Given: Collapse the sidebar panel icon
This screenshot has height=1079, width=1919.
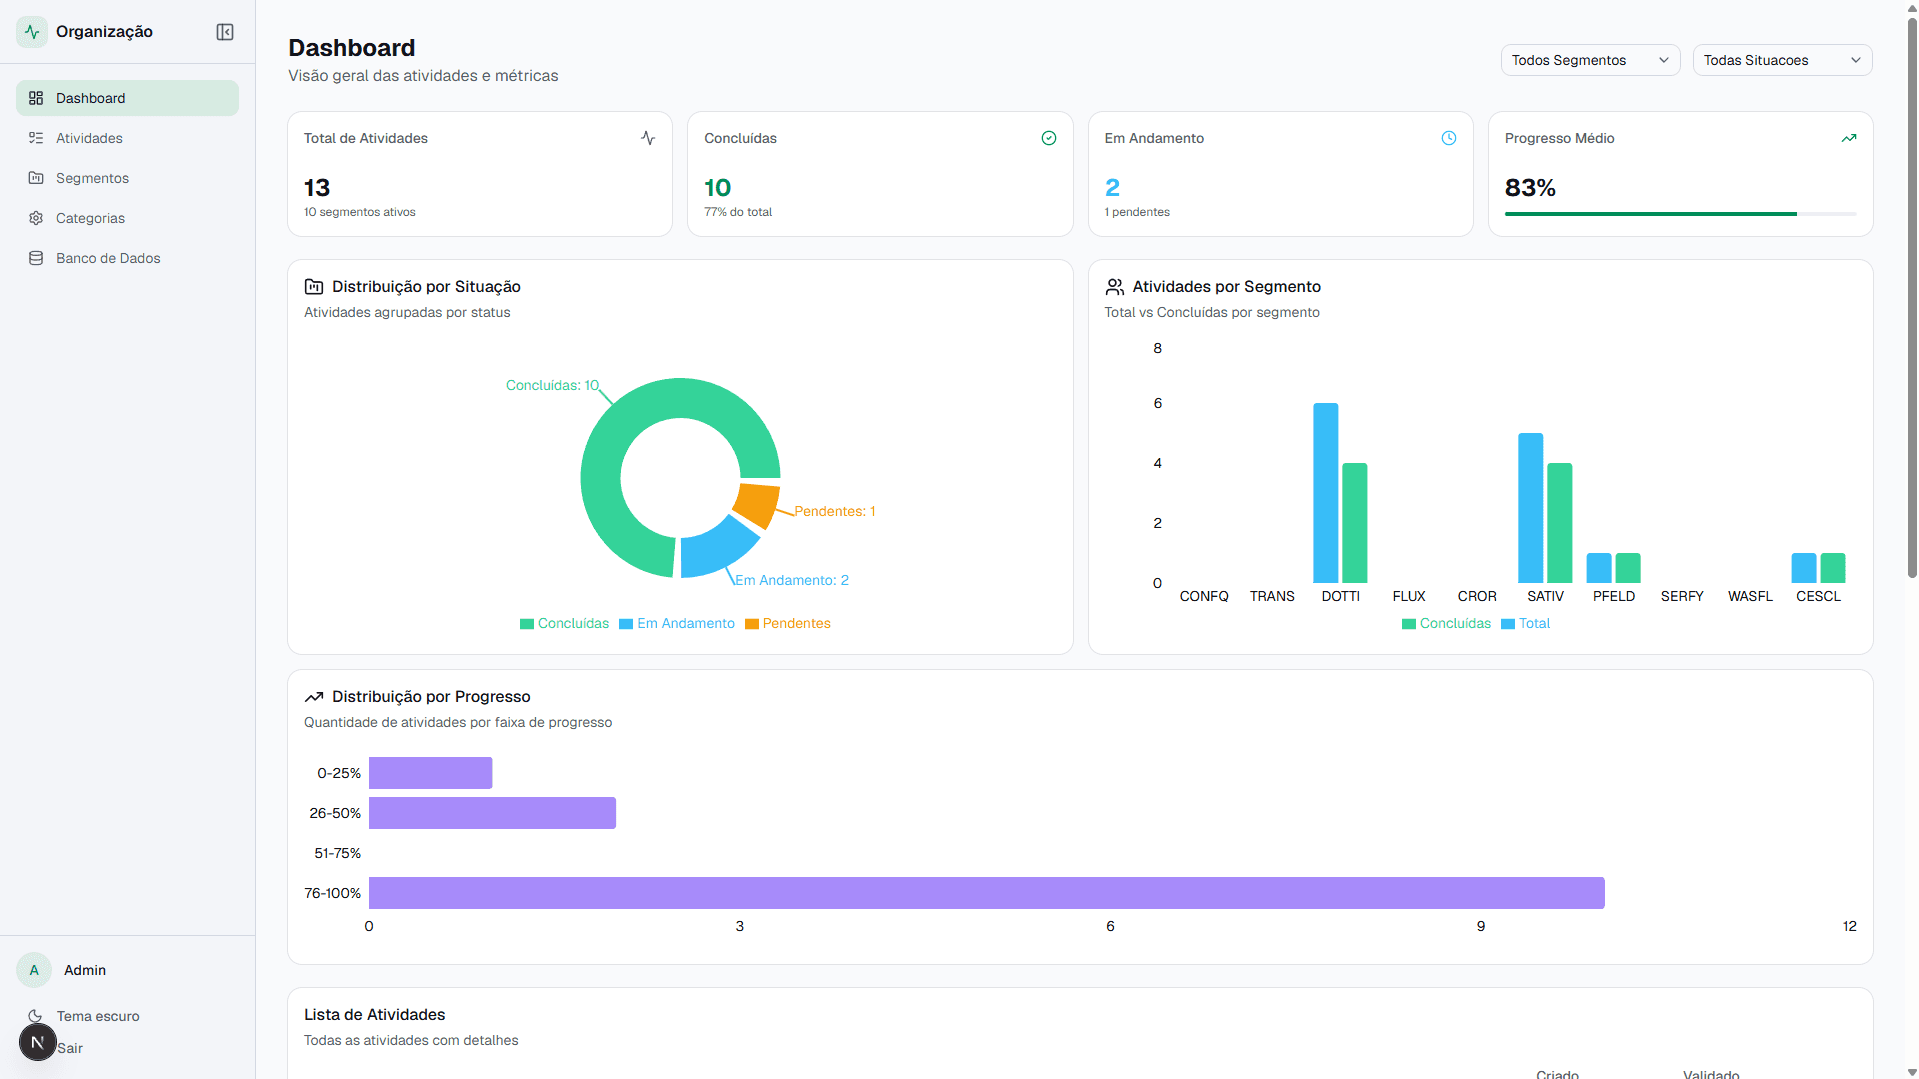Looking at the screenshot, I should tap(225, 32).
